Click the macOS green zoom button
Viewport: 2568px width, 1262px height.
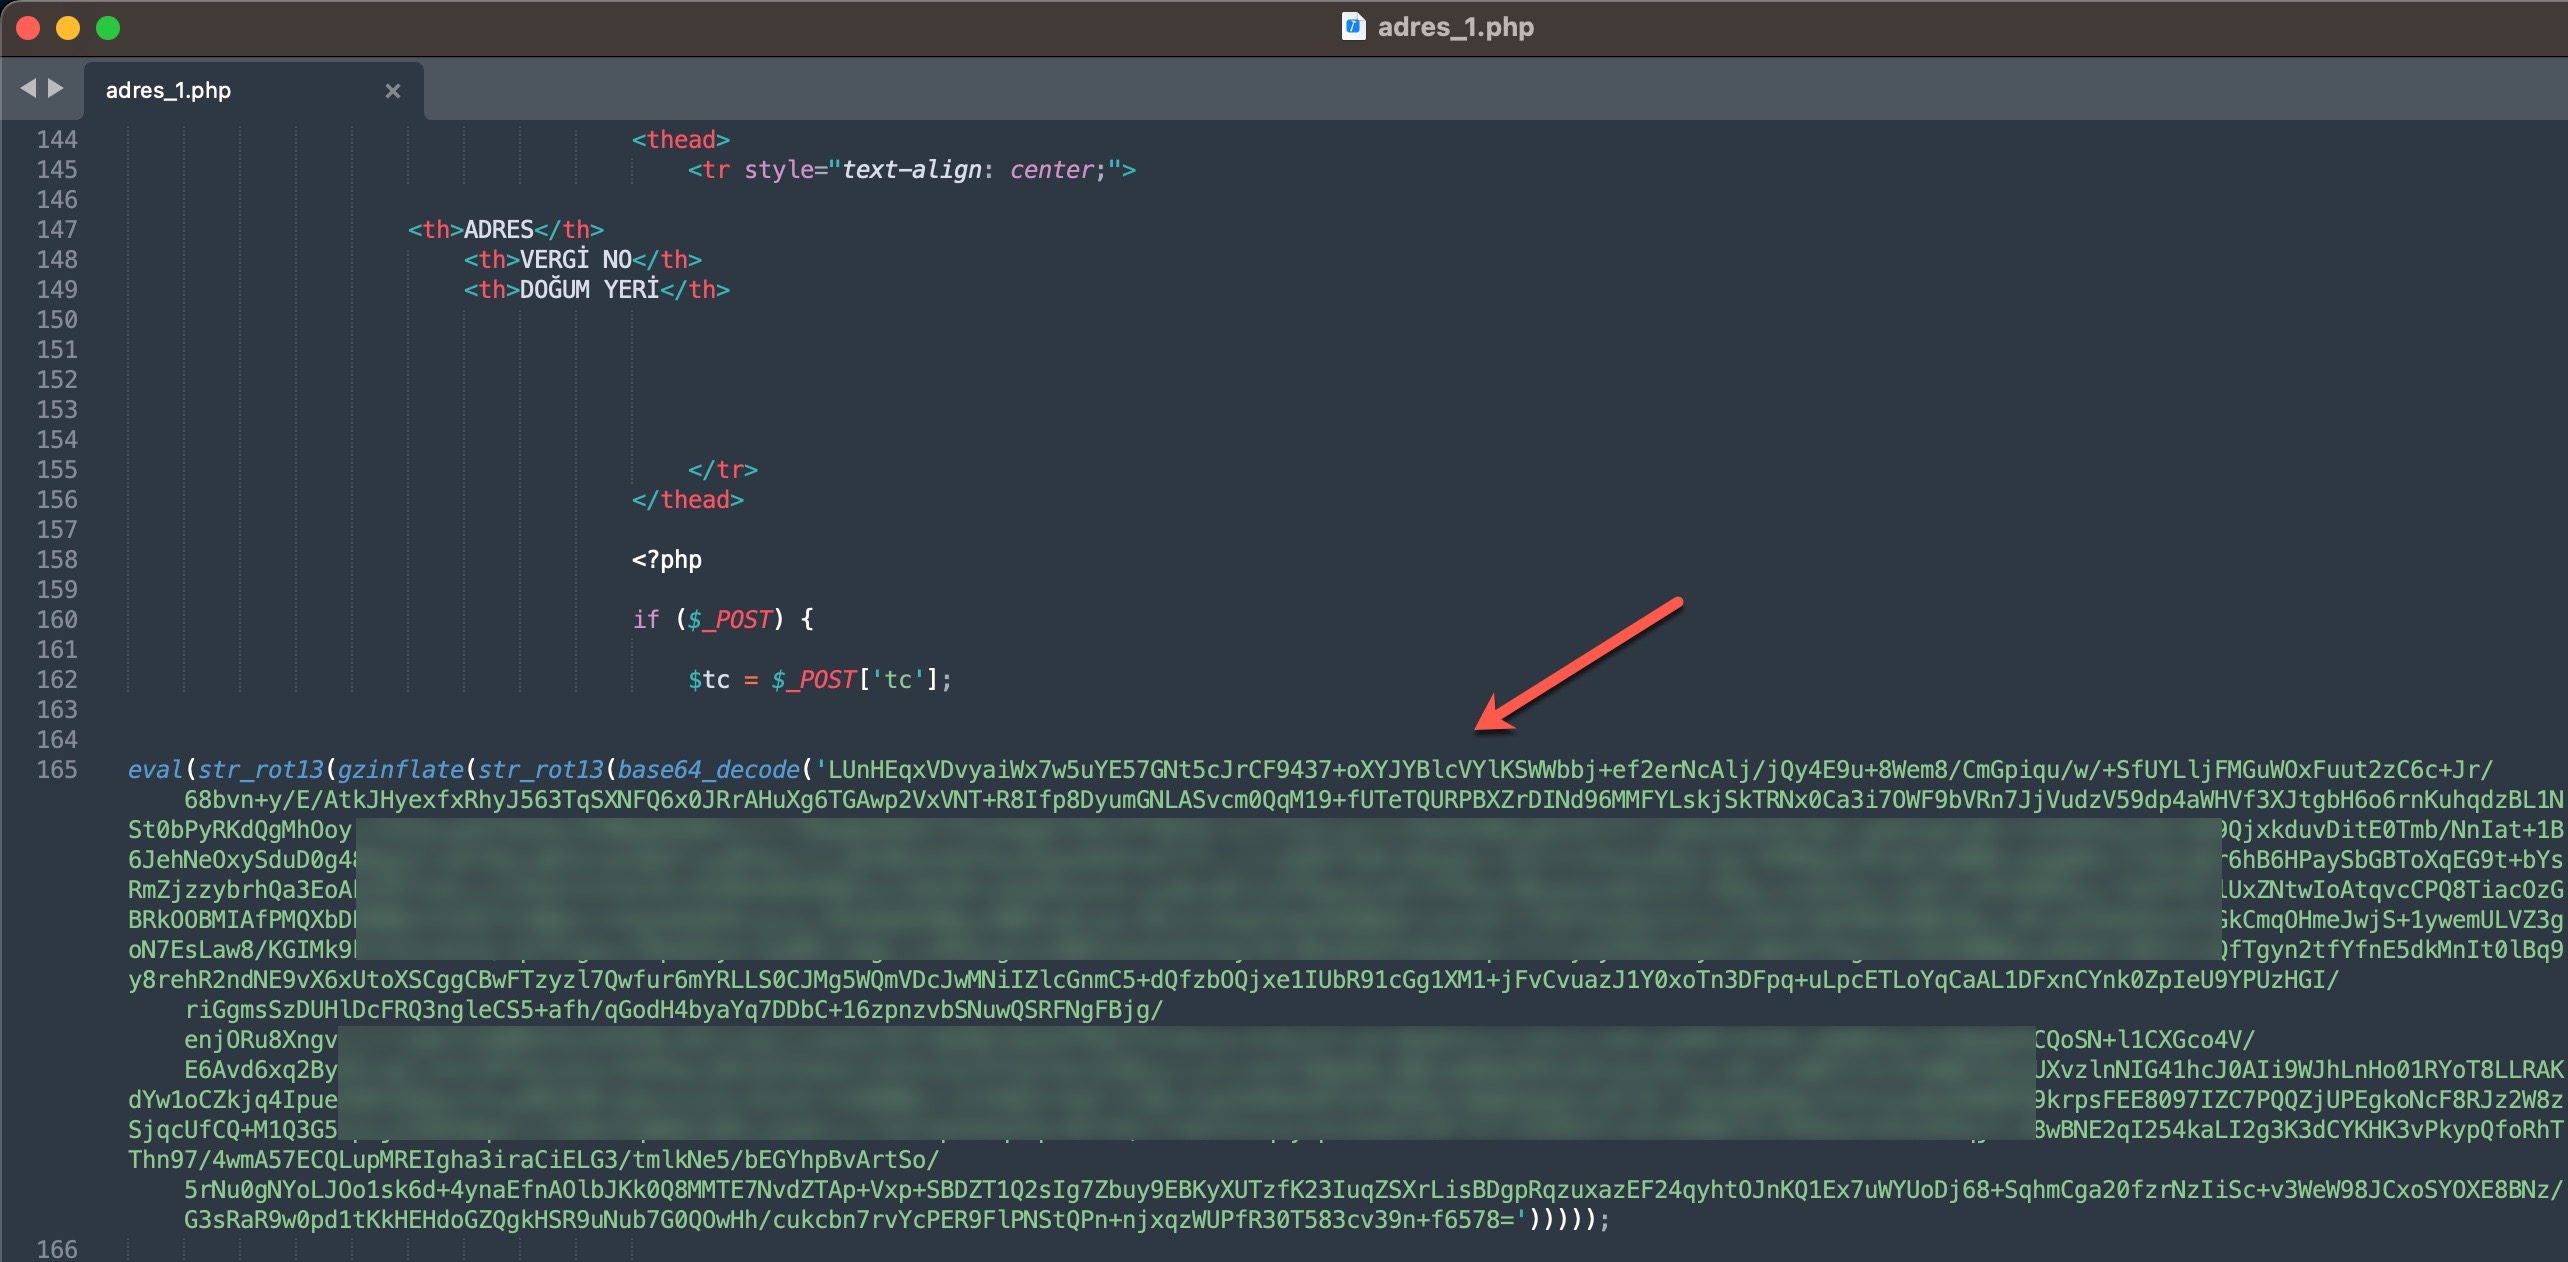coord(108,28)
